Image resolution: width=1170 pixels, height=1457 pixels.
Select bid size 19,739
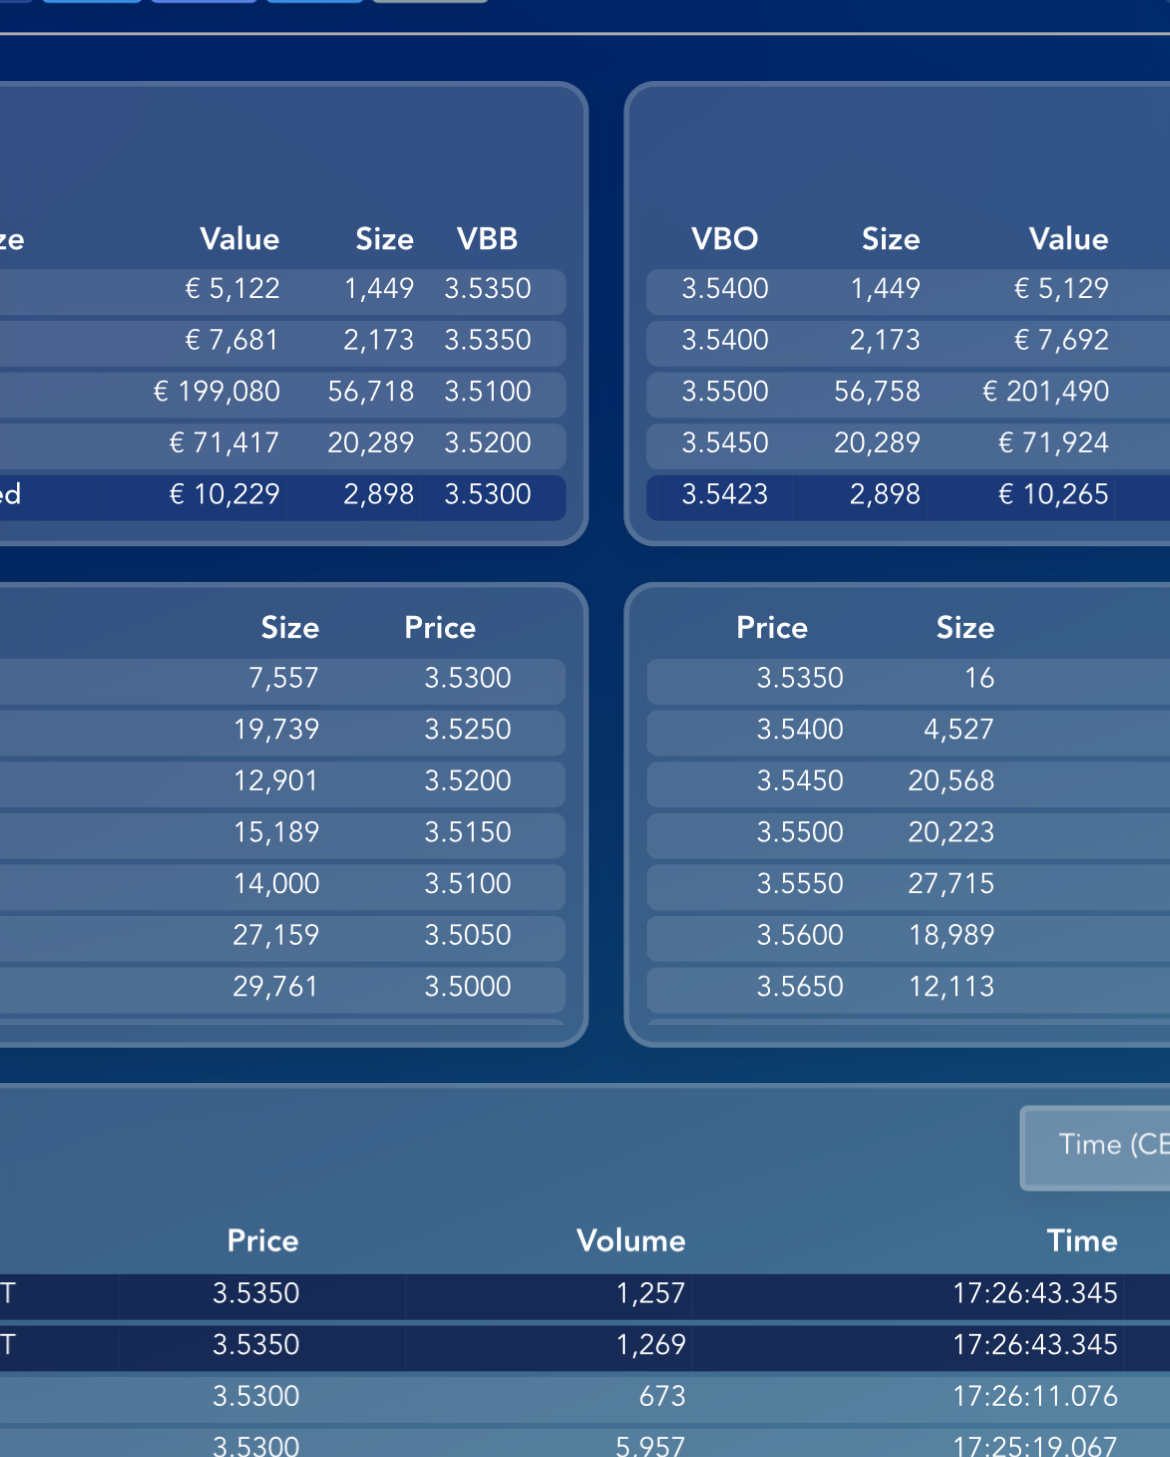point(276,730)
